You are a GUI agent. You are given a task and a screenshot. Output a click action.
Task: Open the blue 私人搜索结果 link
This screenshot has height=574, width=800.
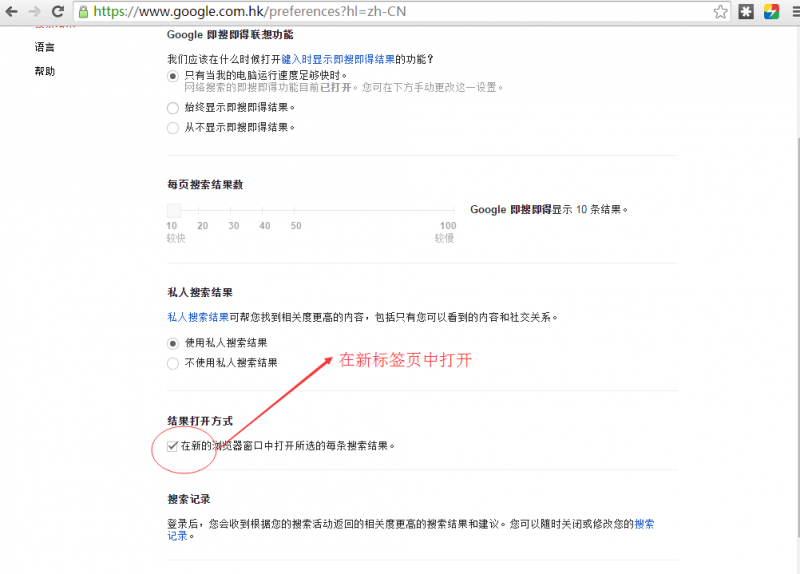[198, 317]
